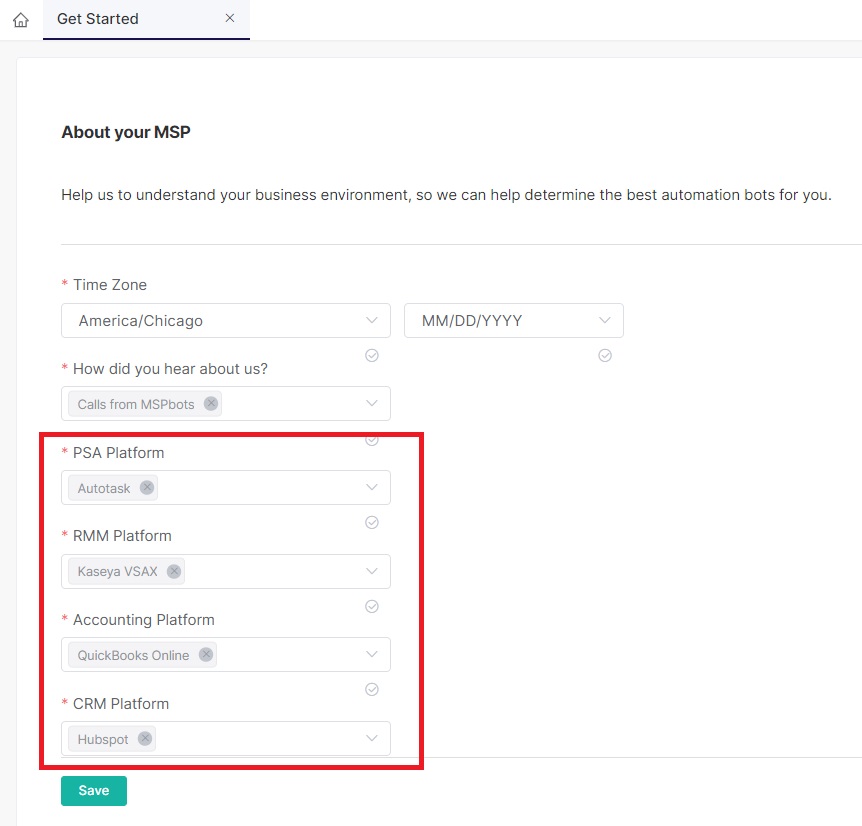The width and height of the screenshot is (862, 826).
Task: Expand the PSA Platform dropdown arrow
Action: (372, 488)
